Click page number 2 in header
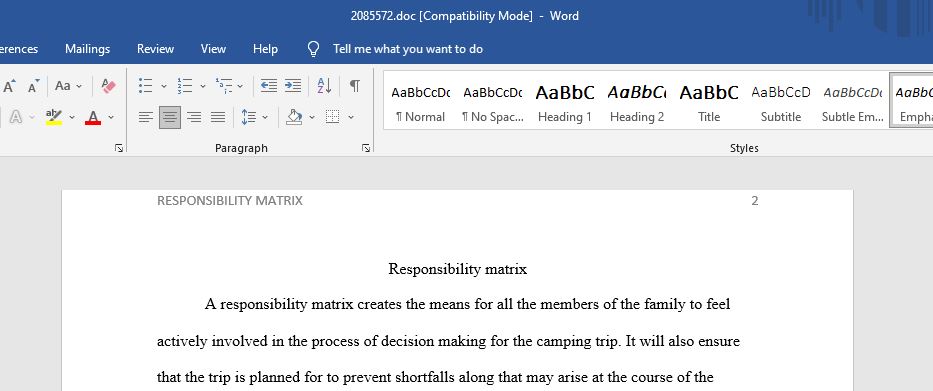The height and width of the screenshot is (391, 933). coord(754,201)
